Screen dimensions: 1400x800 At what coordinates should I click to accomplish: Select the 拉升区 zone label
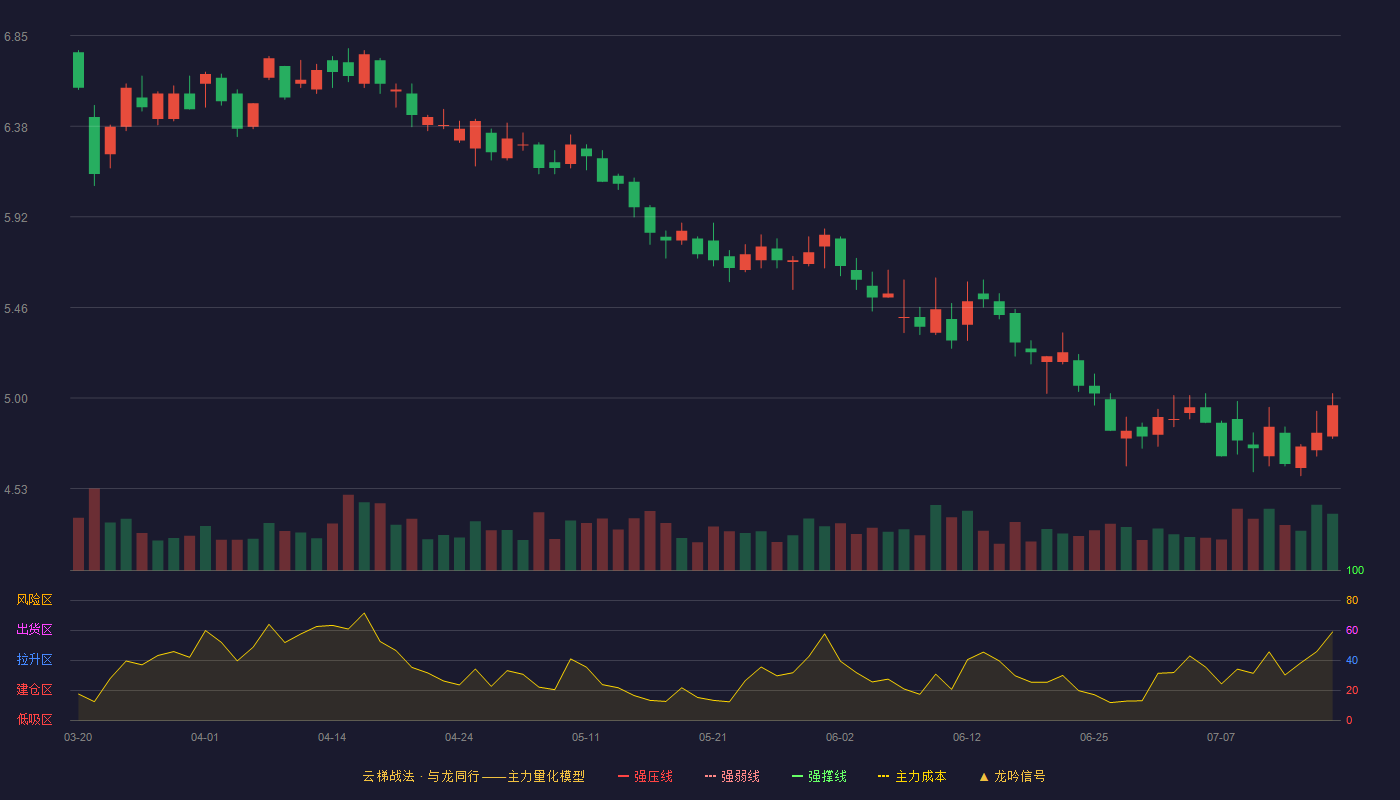[x=35, y=660]
